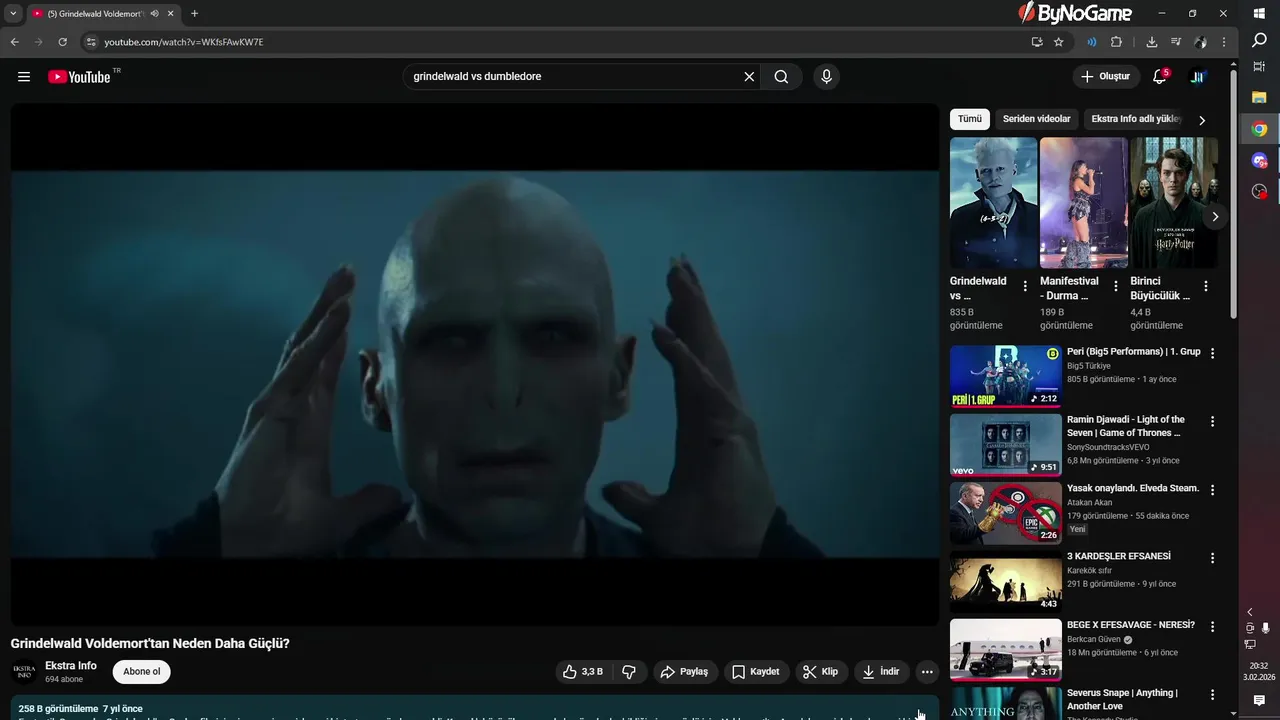Image resolution: width=1280 pixels, height=720 pixels.
Task: Reload the page
Action: click(62, 42)
